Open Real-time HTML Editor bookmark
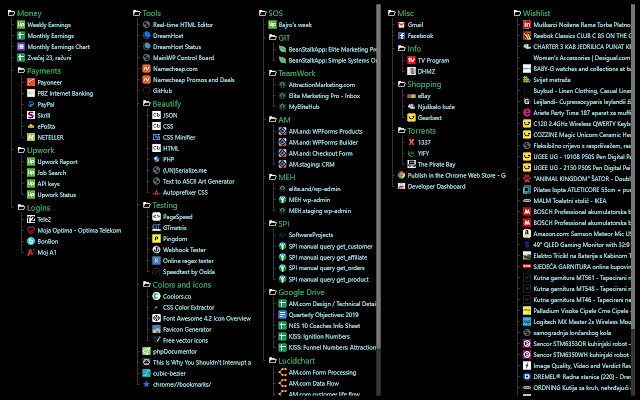Image resolution: width=640 pixels, height=400 pixels. pyautogui.click(x=183, y=25)
